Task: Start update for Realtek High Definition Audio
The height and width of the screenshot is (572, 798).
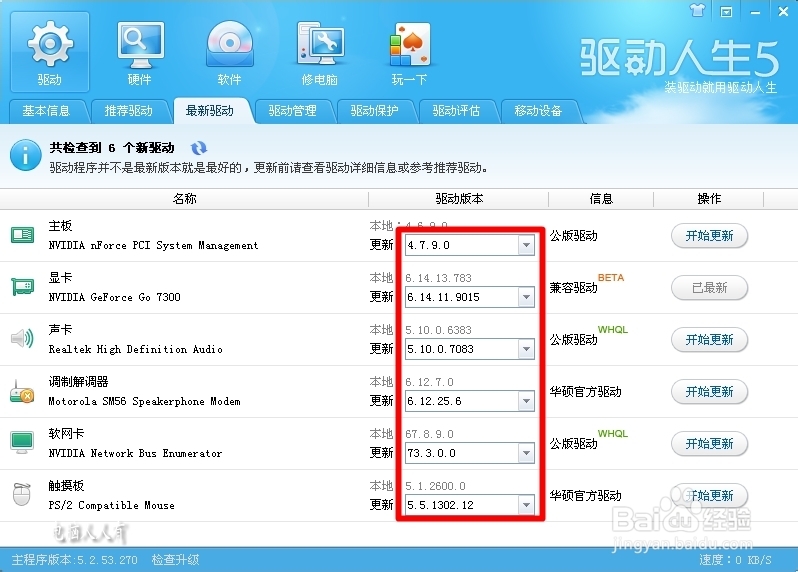Action: [x=709, y=339]
